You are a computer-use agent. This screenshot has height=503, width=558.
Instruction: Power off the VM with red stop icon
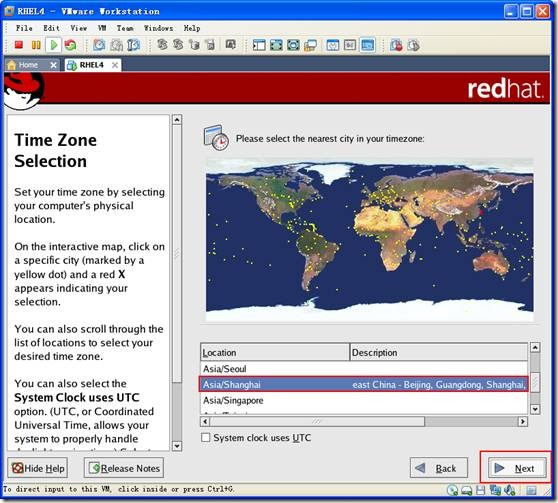tap(19, 45)
